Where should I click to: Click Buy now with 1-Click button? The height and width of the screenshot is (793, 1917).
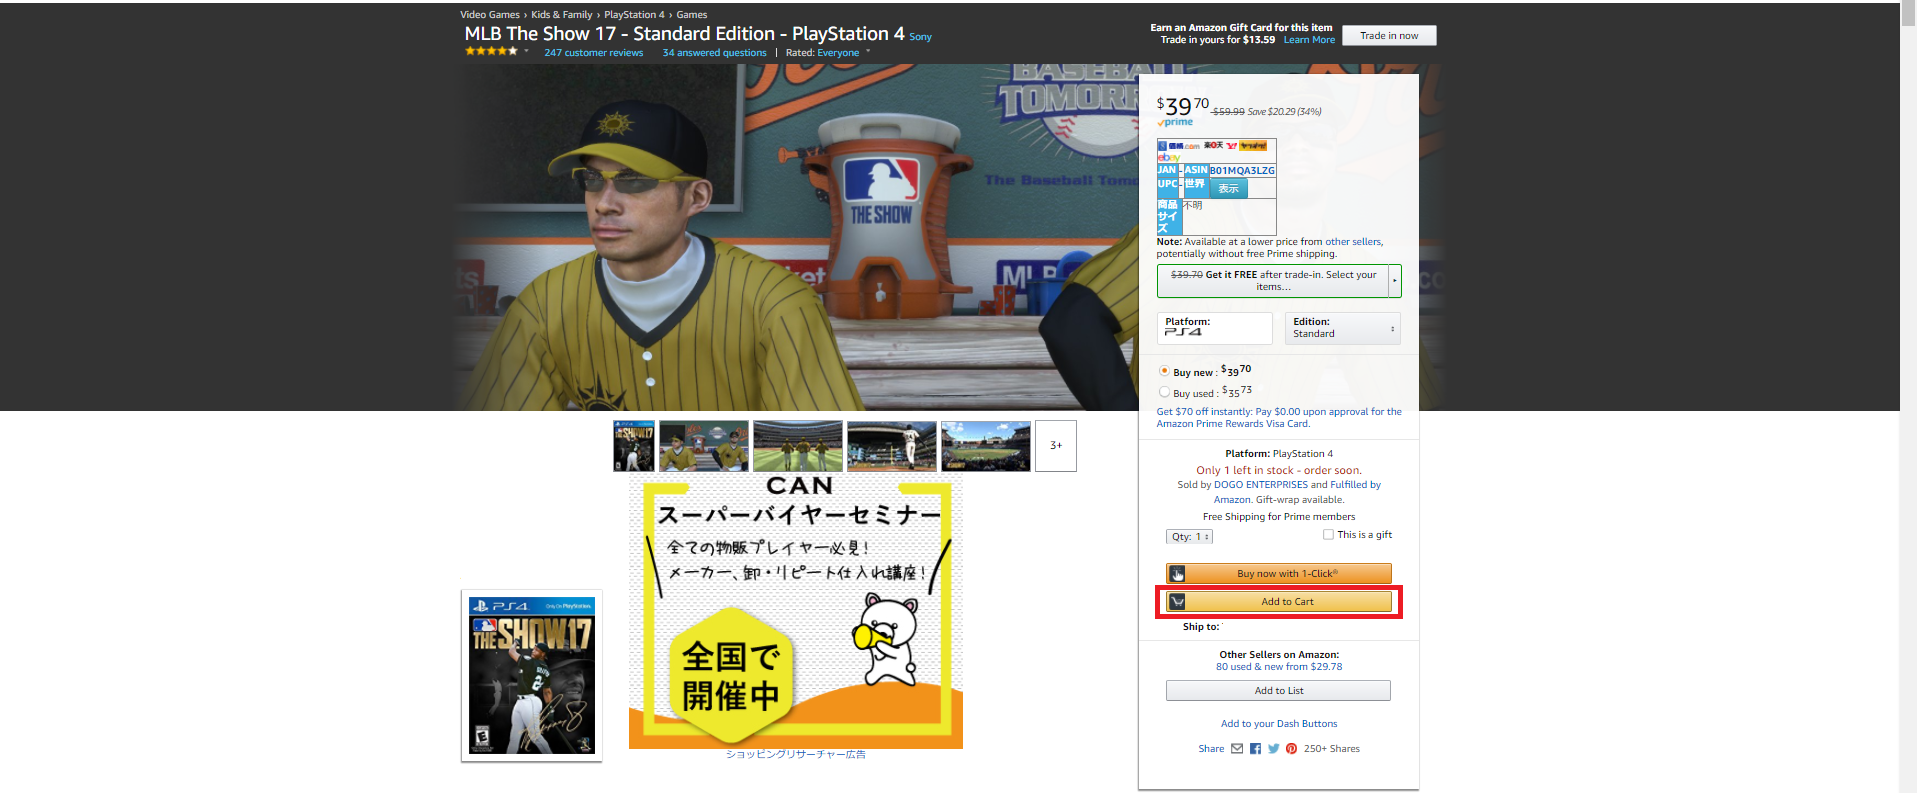1279,574
